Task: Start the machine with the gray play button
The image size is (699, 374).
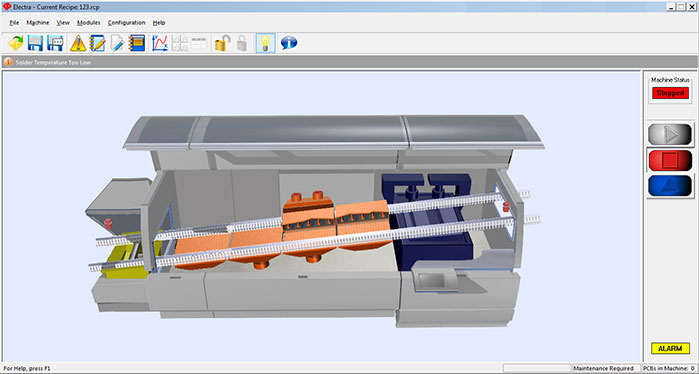Action: [670, 135]
